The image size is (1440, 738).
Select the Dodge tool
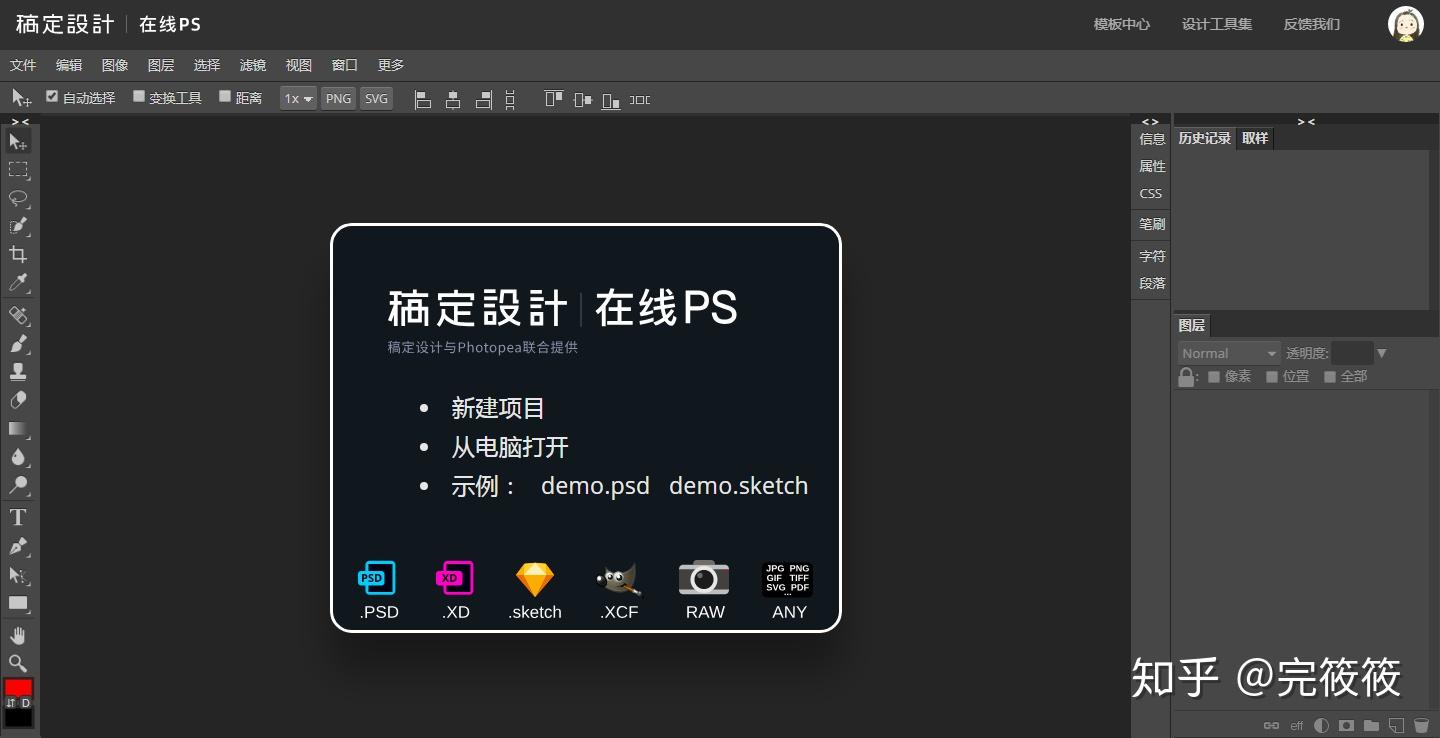tap(18, 486)
